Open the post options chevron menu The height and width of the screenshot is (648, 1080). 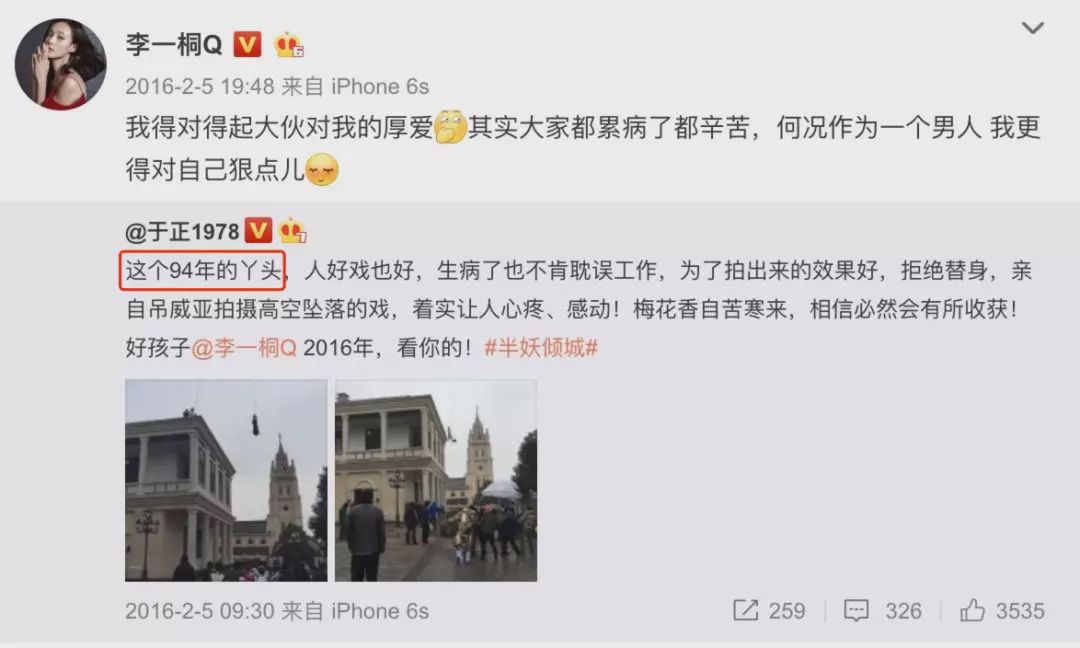pyautogui.click(x=1032, y=28)
